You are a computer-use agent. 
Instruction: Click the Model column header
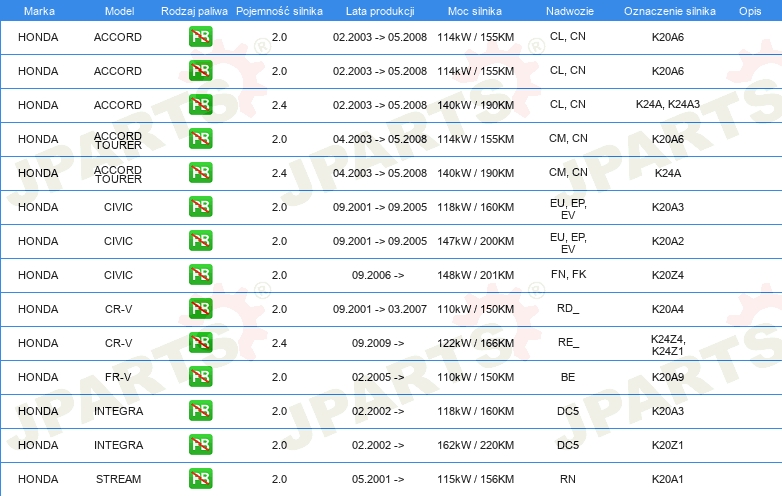point(119,11)
